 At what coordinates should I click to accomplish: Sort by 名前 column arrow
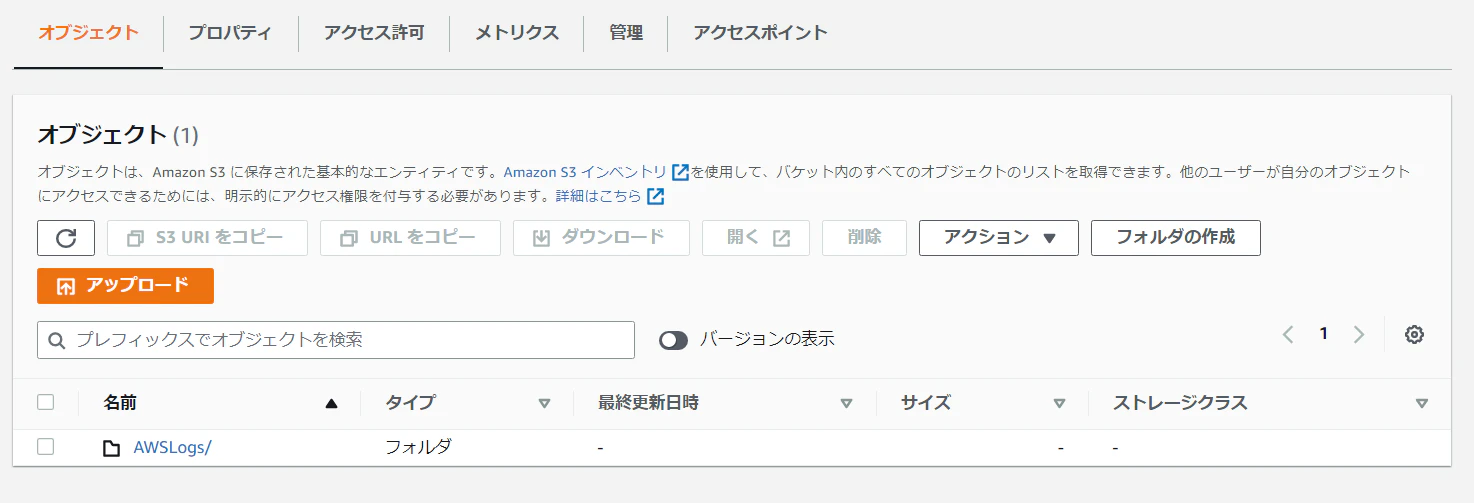(332, 404)
